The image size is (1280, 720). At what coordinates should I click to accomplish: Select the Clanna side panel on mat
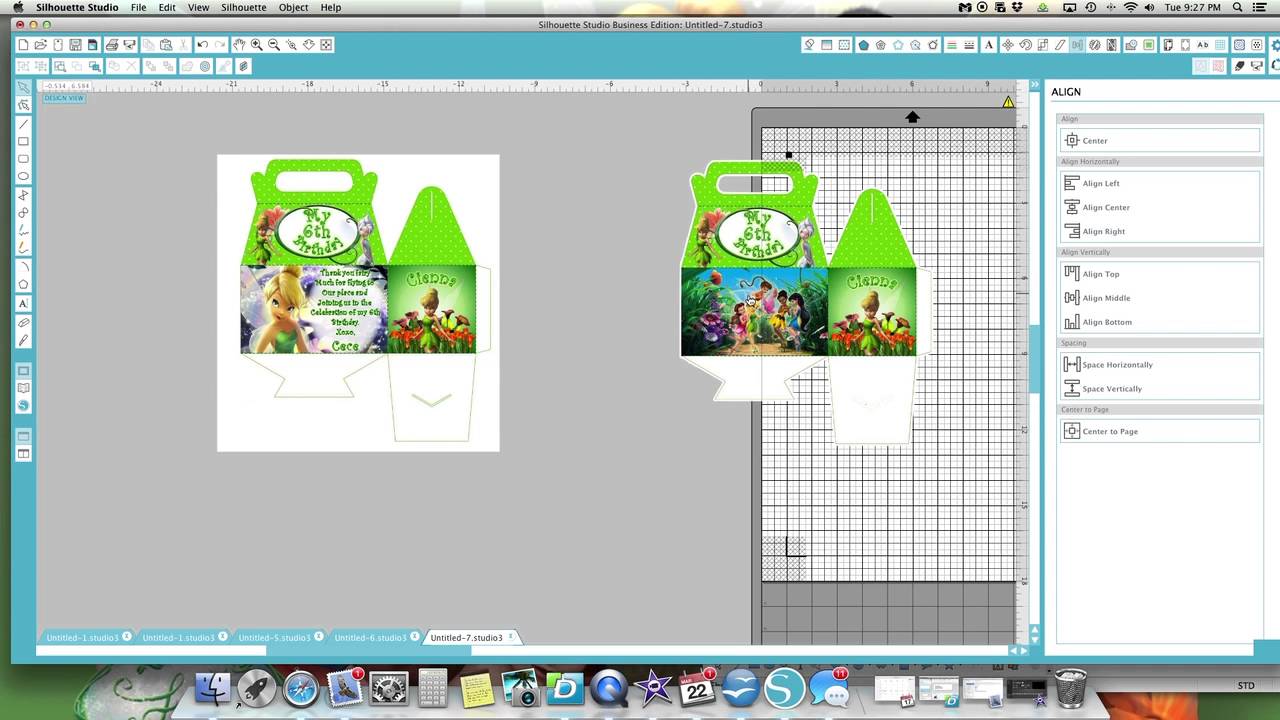(x=872, y=310)
